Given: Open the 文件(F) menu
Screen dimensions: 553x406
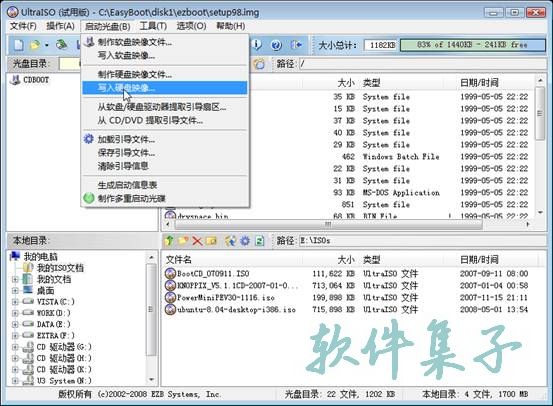Looking at the screenshot, I should (23, 26).
